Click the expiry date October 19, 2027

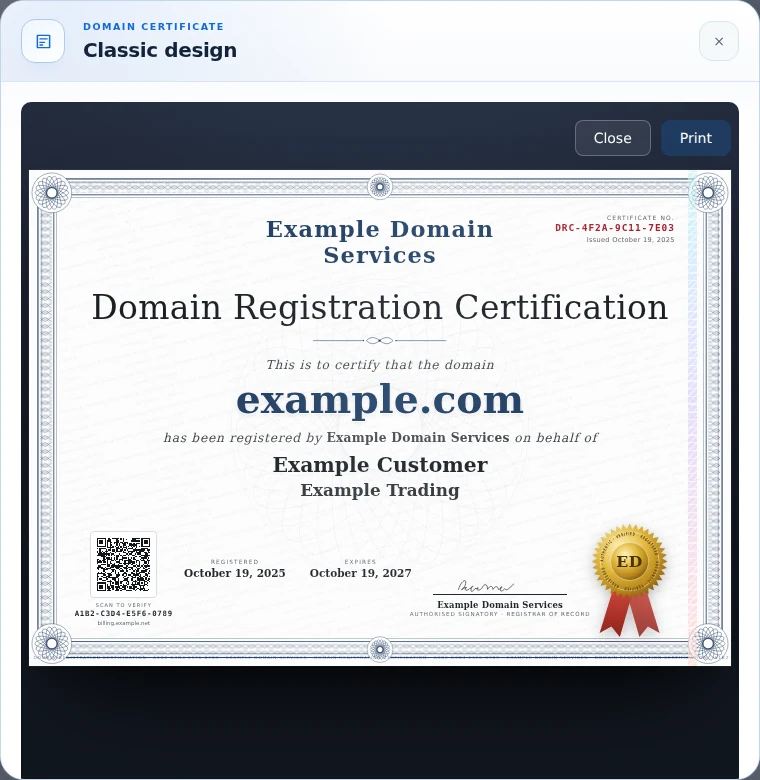(361, 573)
